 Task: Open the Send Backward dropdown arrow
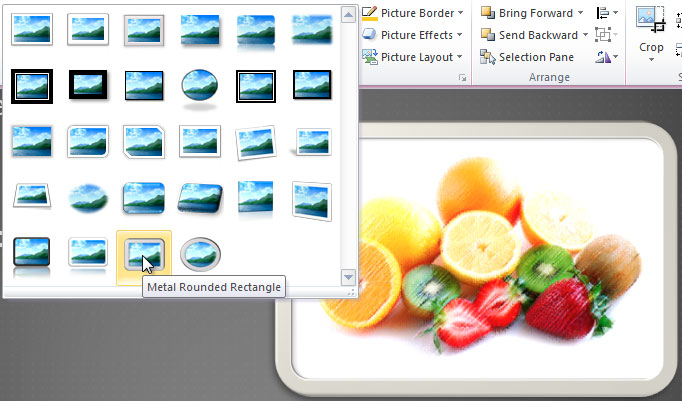click(585, 35)
